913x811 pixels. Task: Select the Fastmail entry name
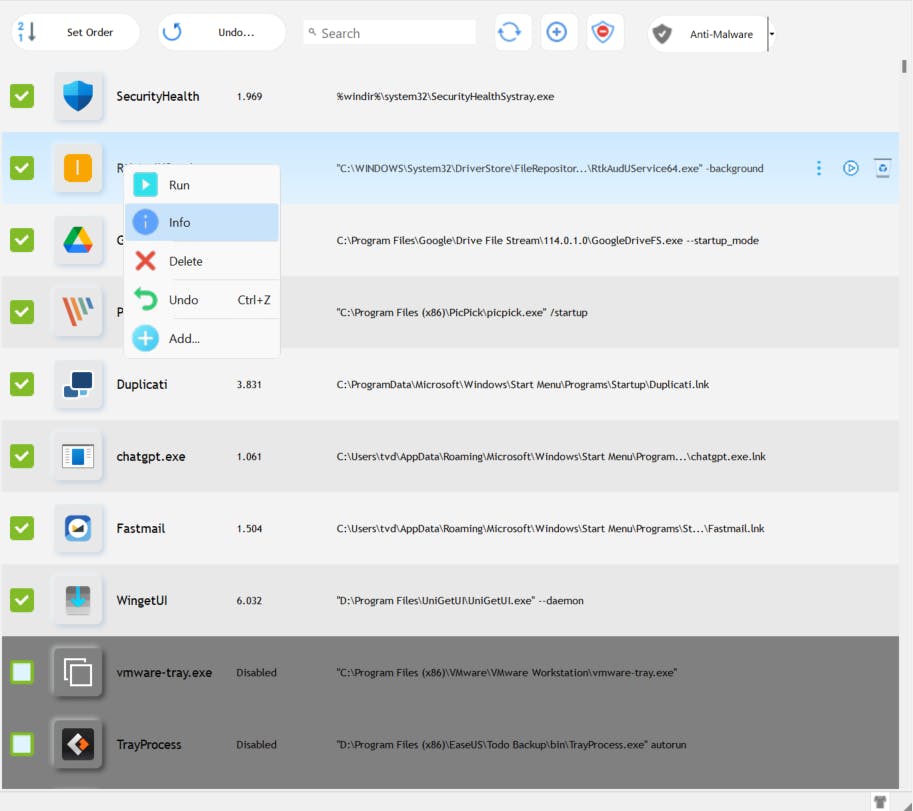141,529
